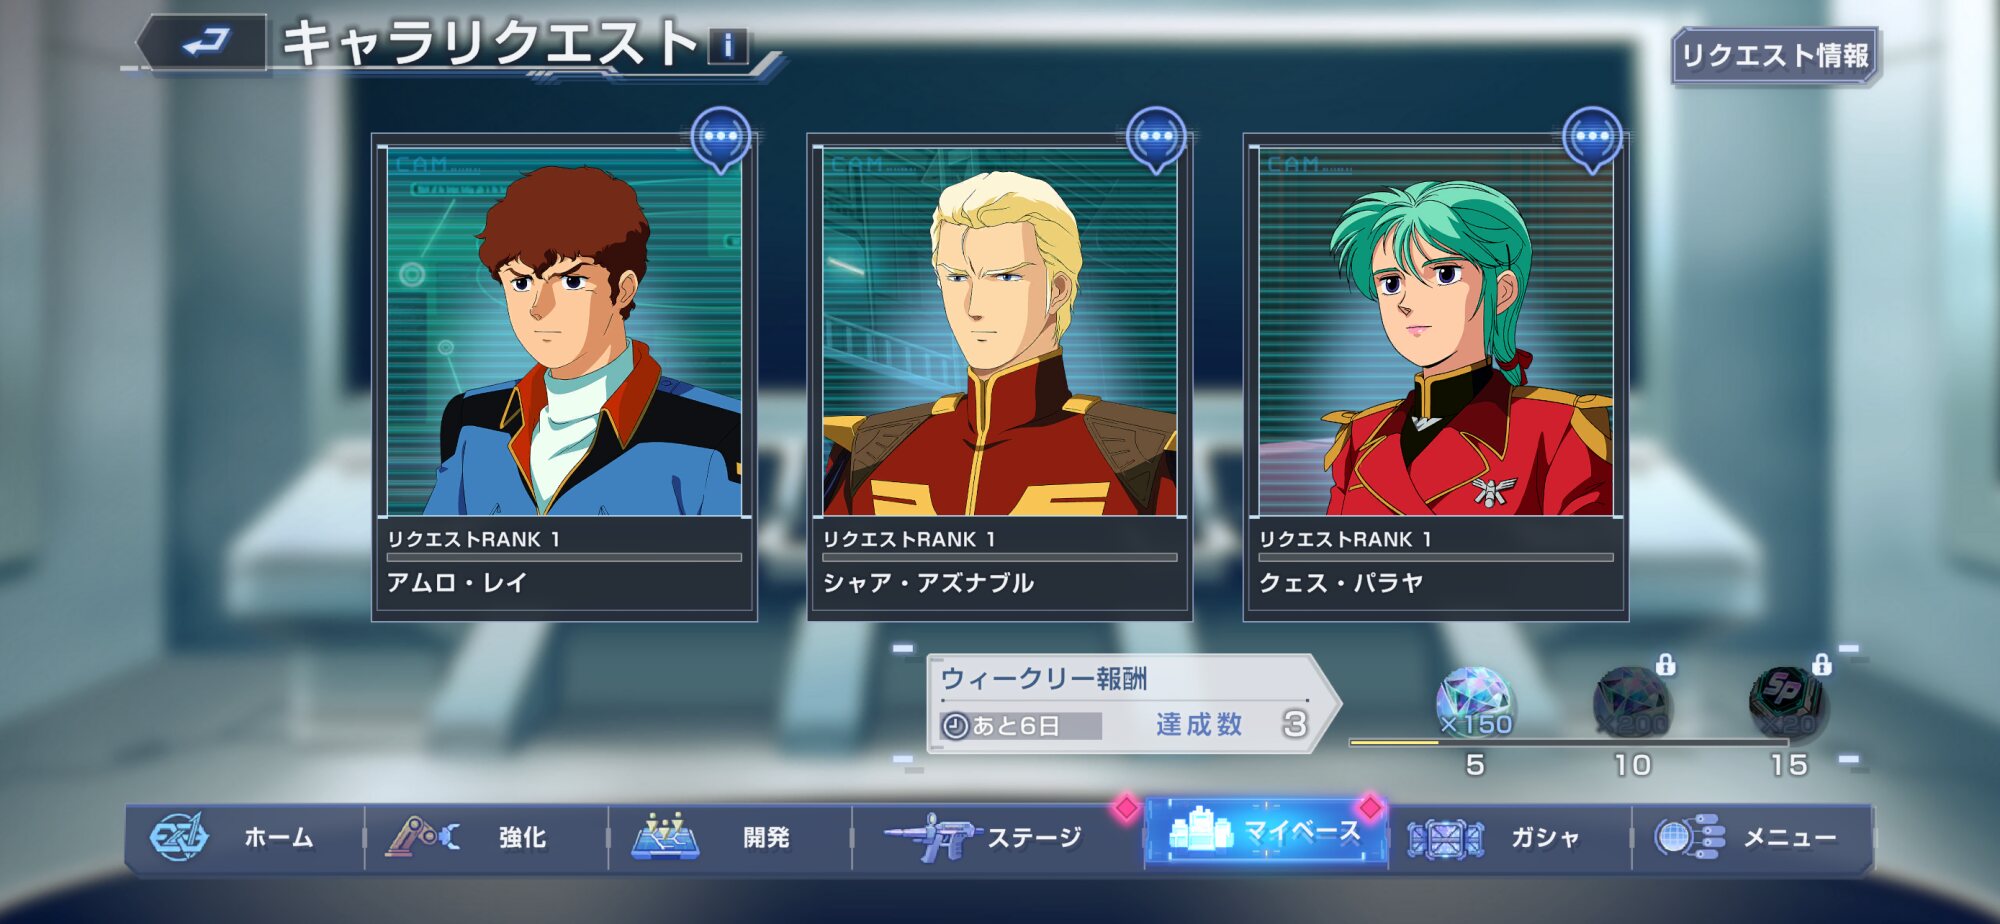The height and width of the screenshot is (924, 2000).
Task: Open the ガシャ tab
Action: [1510, 837]
